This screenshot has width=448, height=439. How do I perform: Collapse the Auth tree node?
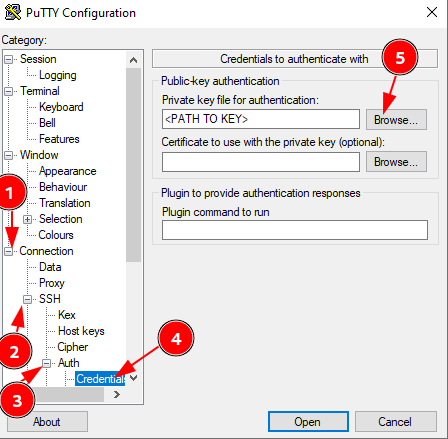point(47,363)
